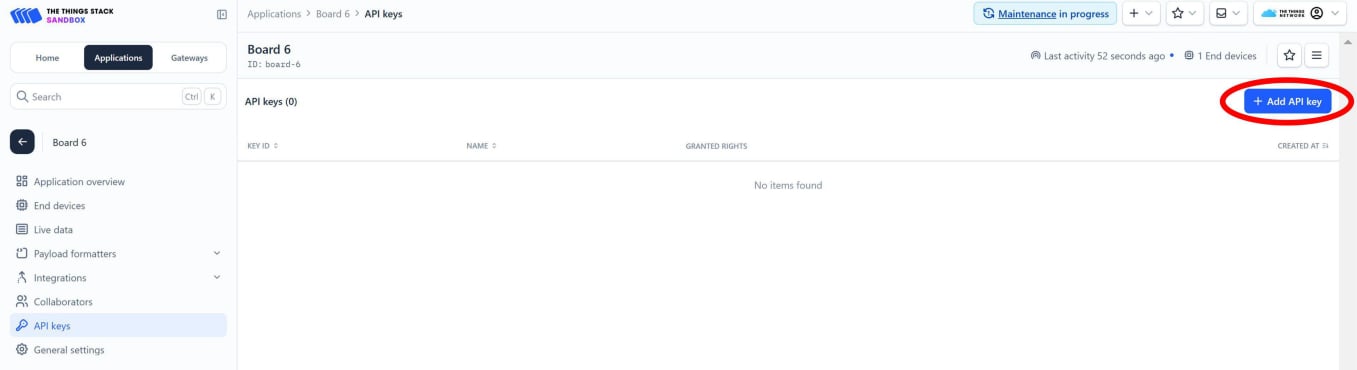Screen dimensions: 1357x370
Task: Open the Gateways tab
Action: click(189, 58)
